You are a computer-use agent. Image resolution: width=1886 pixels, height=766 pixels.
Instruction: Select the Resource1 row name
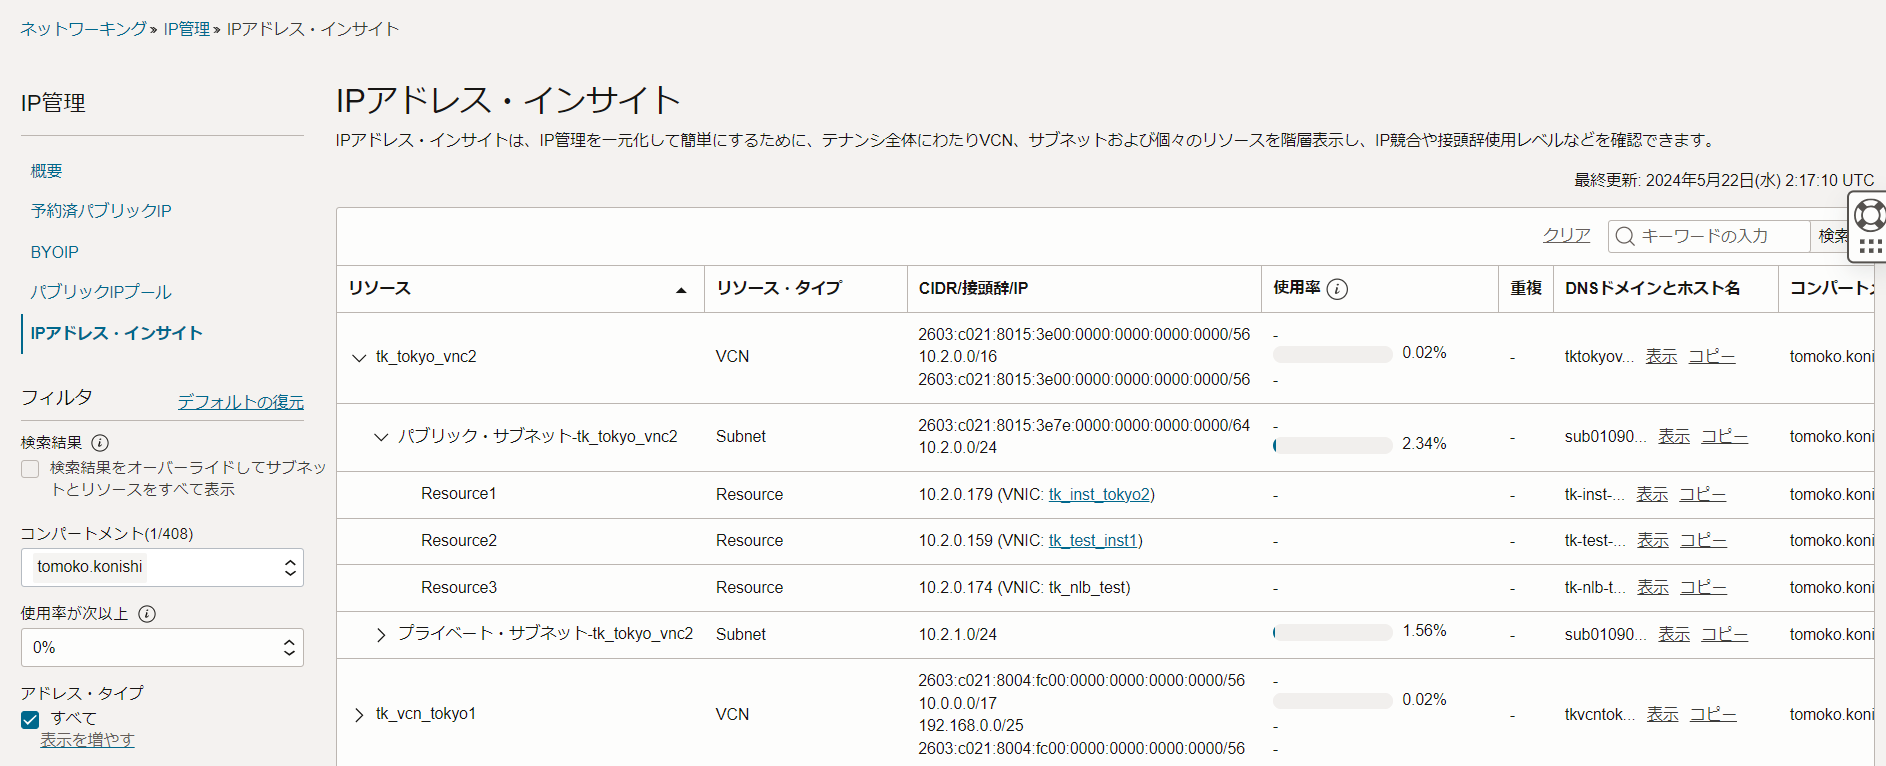[458, 494]
